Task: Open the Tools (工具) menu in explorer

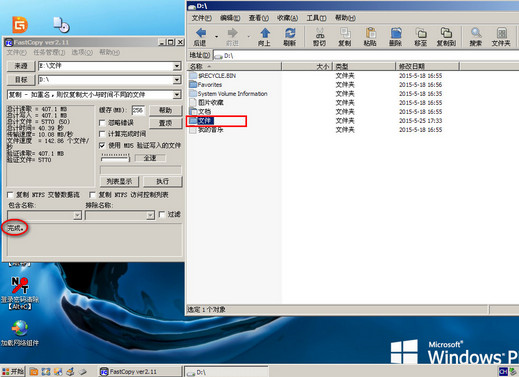Action: point(316,18)
